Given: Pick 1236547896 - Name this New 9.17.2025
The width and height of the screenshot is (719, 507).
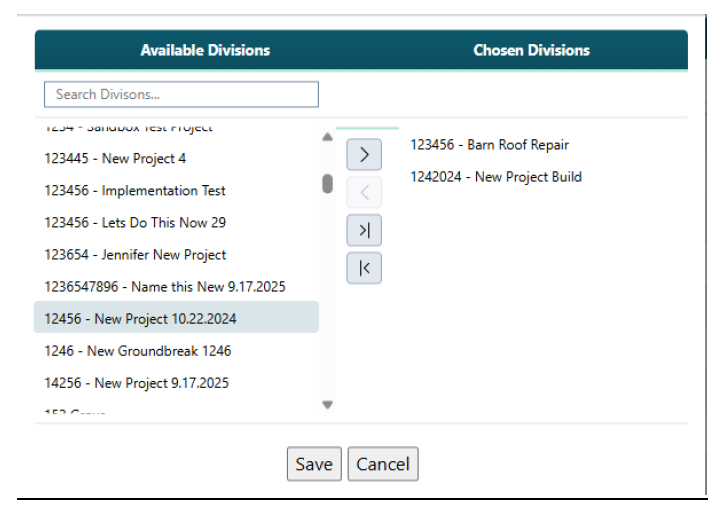Looking at the screenshot, I should pos(165,286).
